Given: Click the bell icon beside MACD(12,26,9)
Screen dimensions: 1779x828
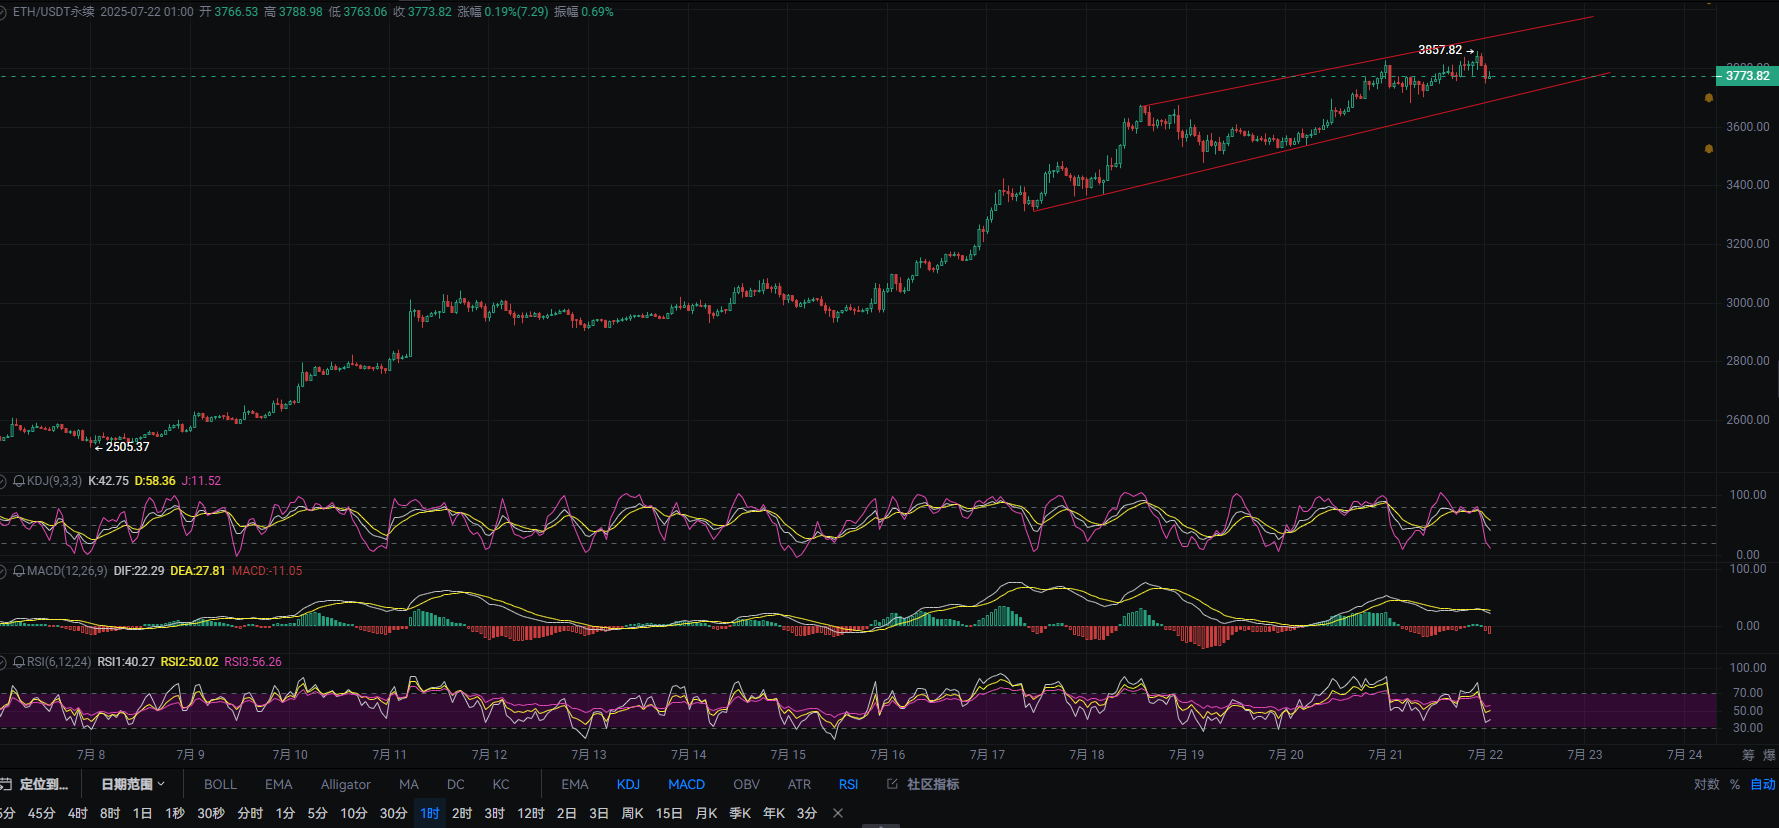Looking at the screenshot, I should (19, 571).
